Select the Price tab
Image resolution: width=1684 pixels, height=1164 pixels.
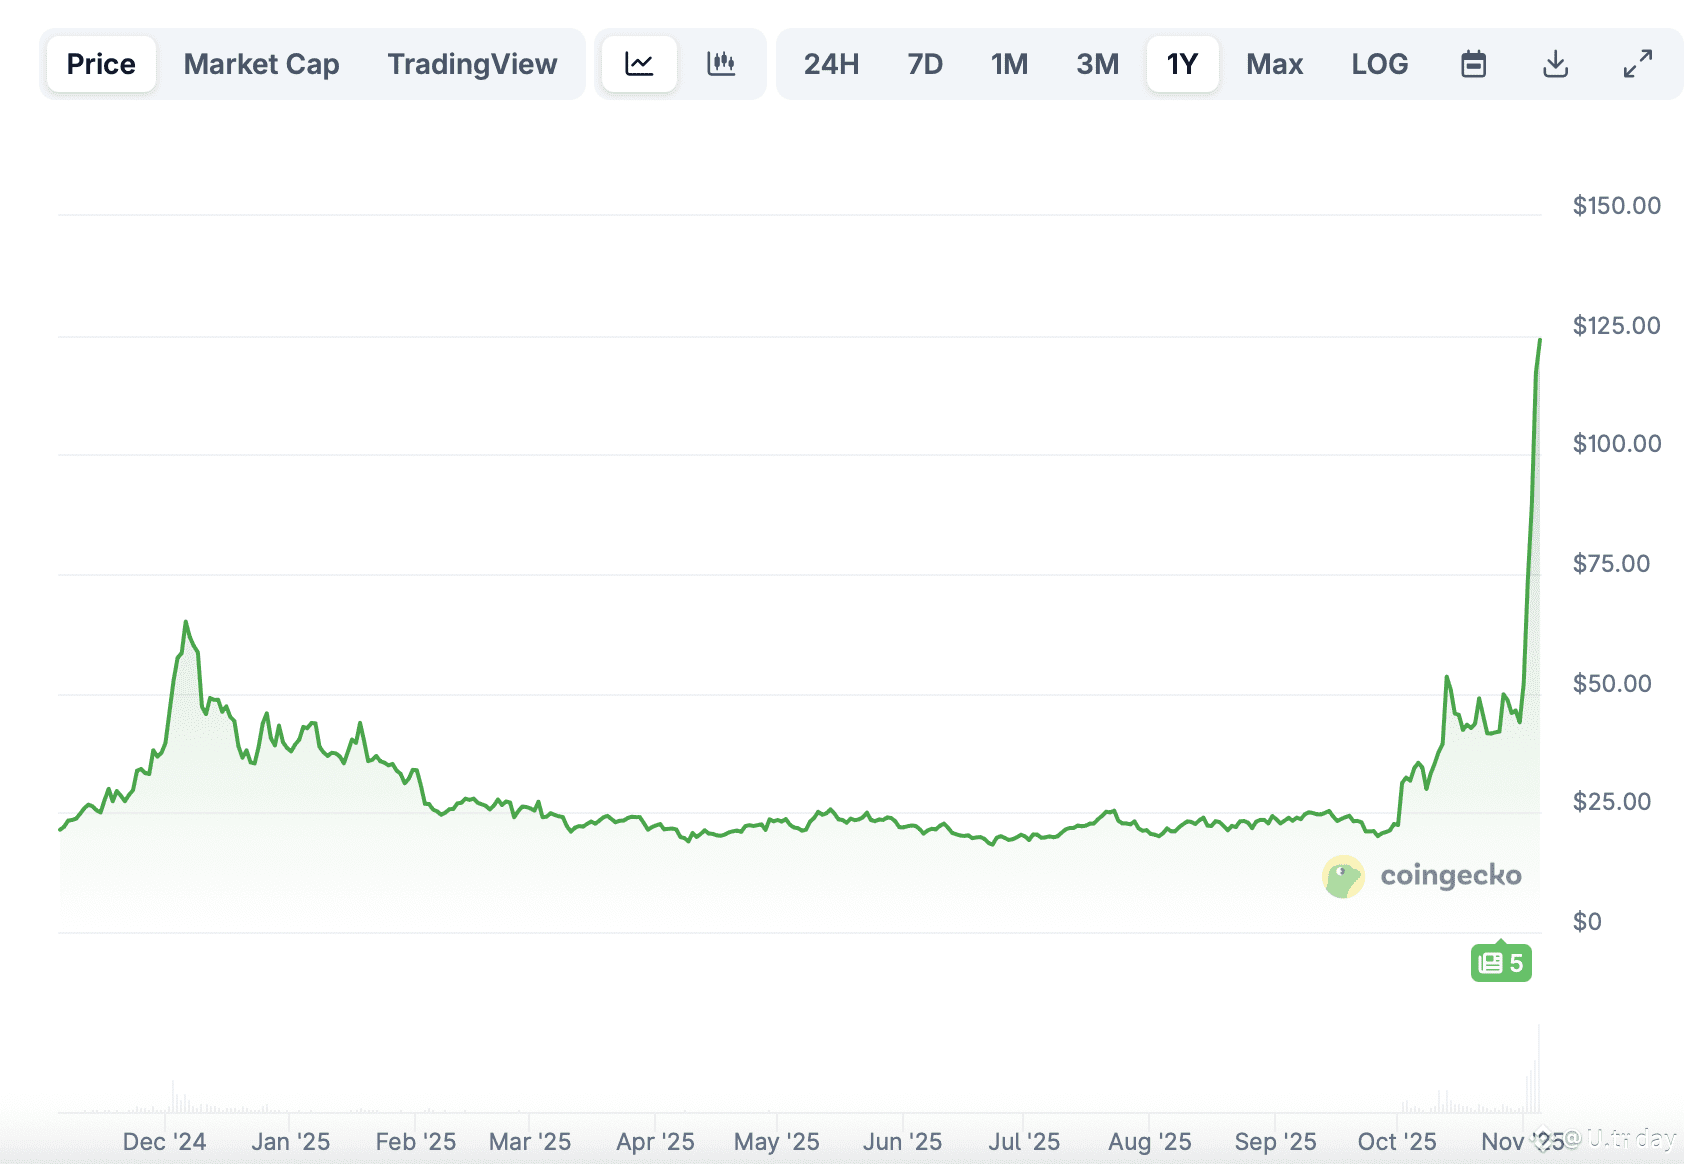pos(100,63)
